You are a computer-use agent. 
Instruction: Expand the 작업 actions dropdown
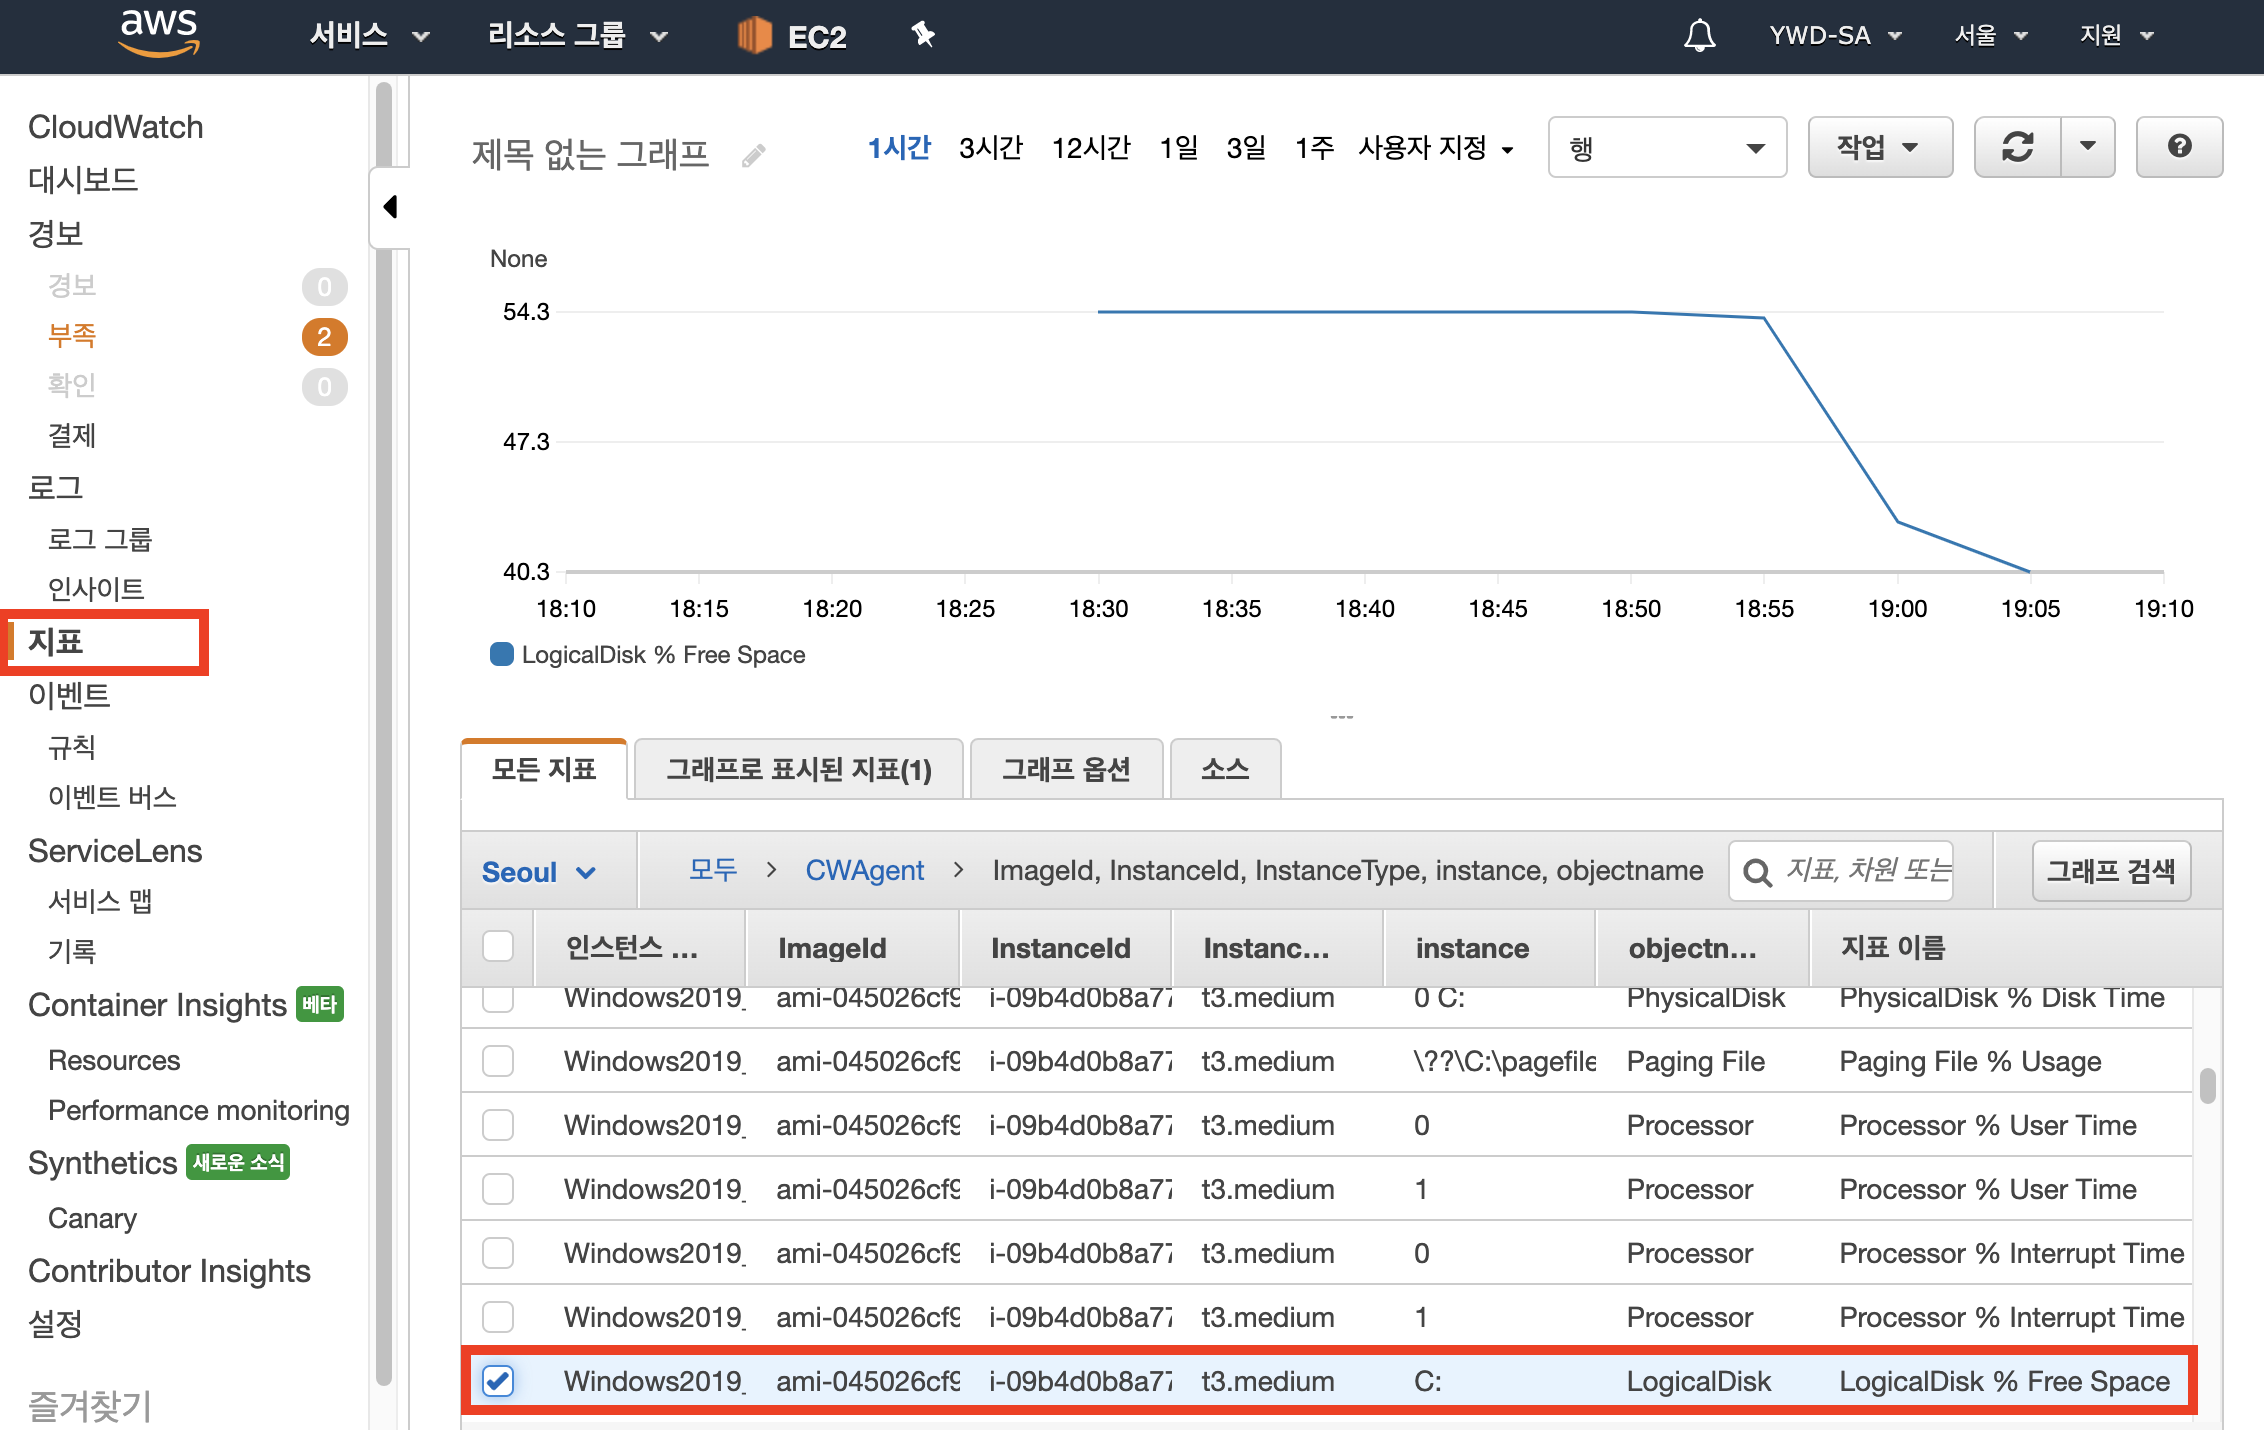tap(1879, 147)
